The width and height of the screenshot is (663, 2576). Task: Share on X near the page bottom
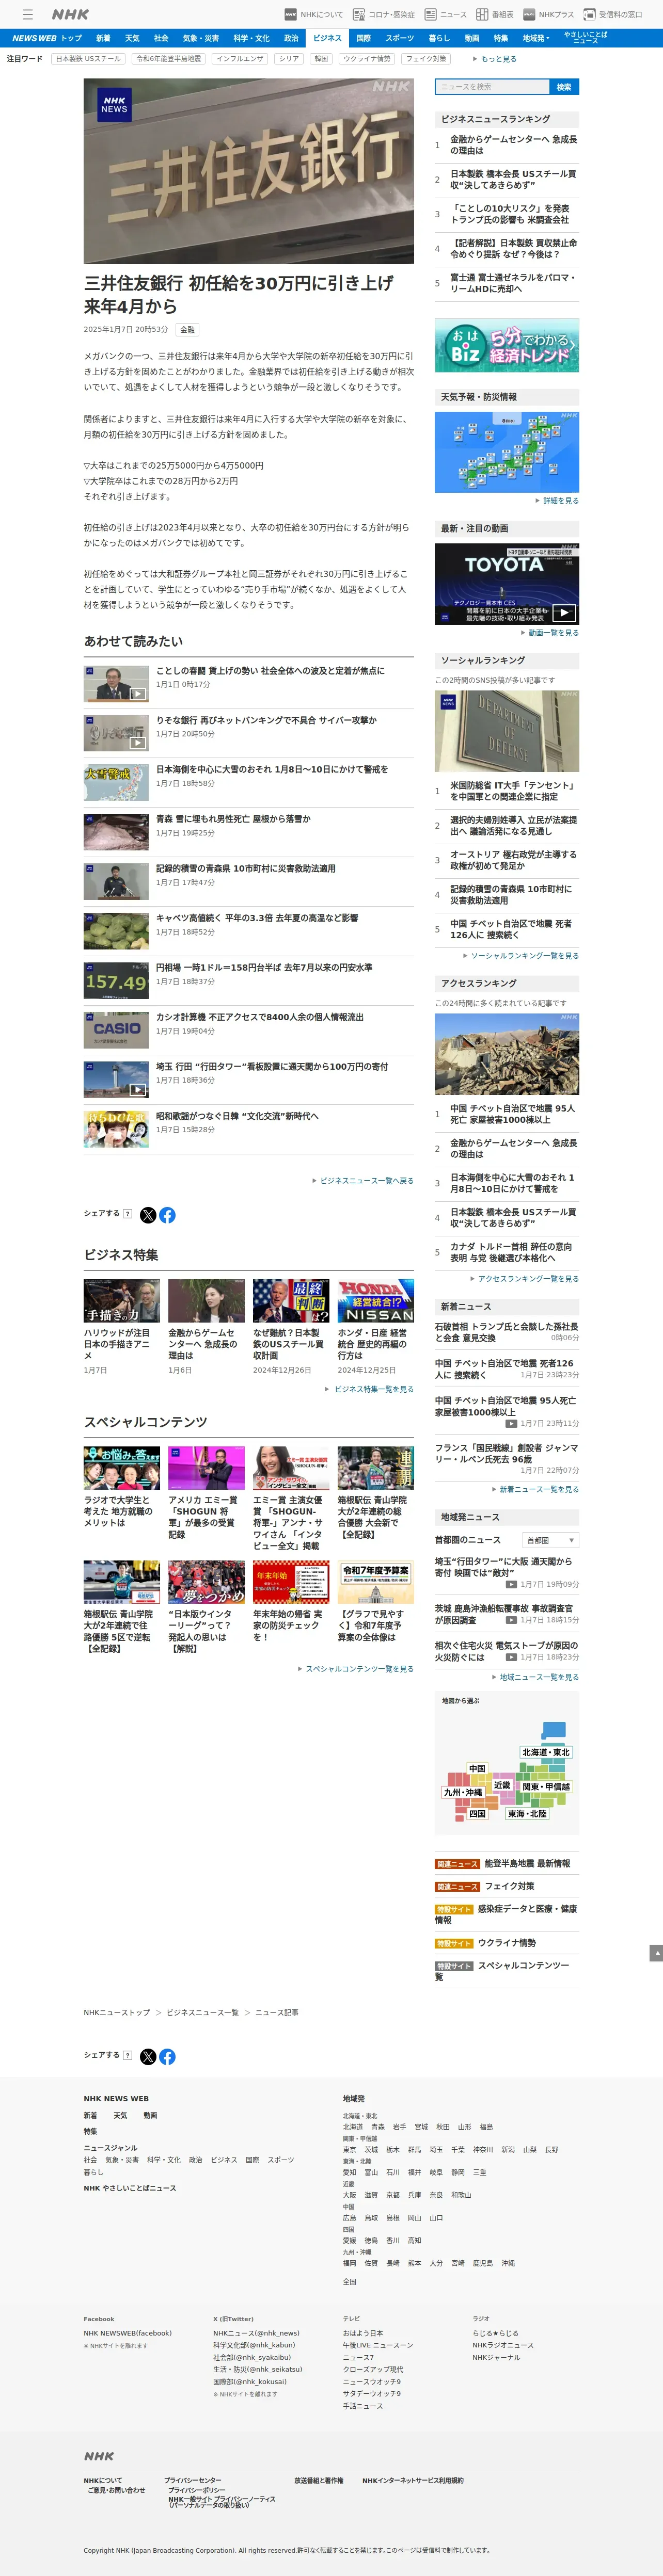coord(148,2057)
